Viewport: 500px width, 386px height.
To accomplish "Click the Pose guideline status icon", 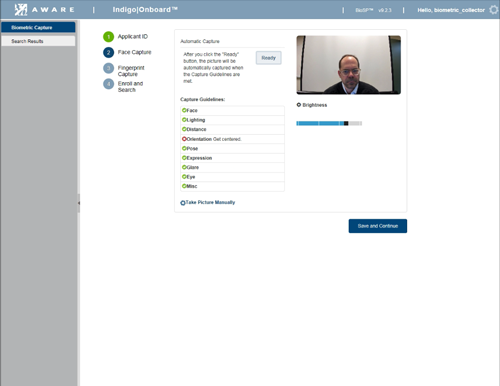I will tap(184, 148).
